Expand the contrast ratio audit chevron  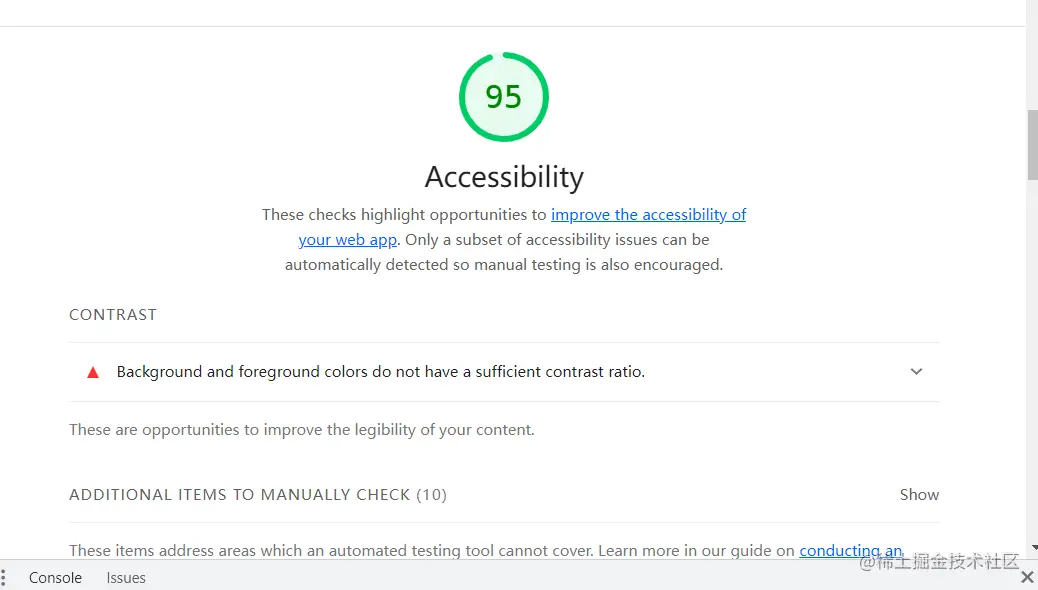pos(916,371)
